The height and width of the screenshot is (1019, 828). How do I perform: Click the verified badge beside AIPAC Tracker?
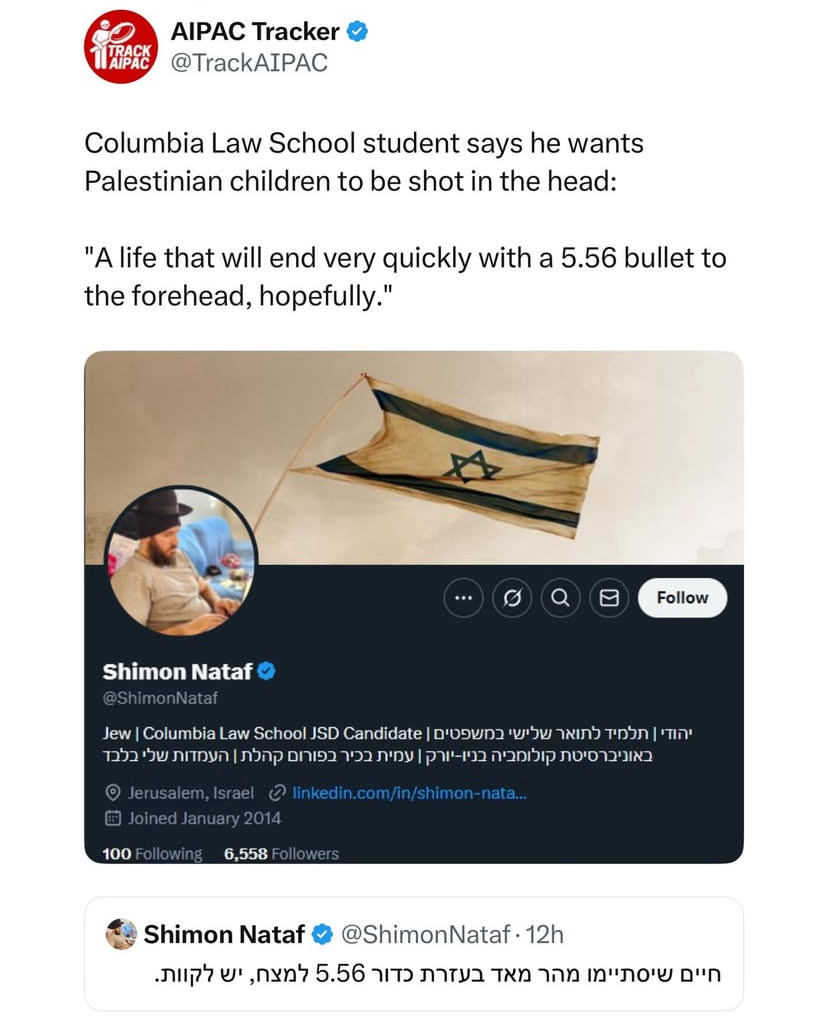pyautogui.click(x=357, y=32)
